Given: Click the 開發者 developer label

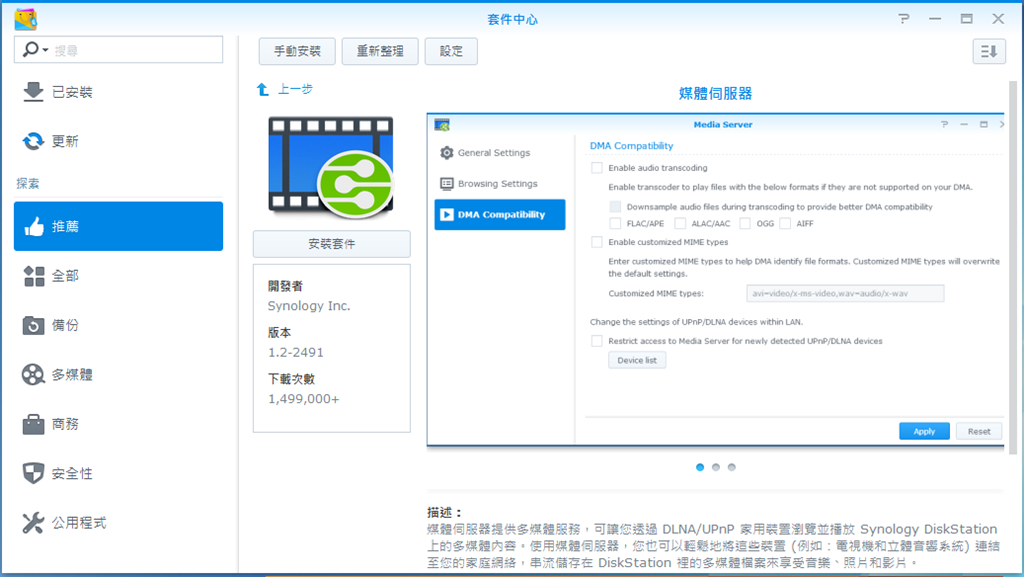Looking at the screenshot, I should (285, 286).
